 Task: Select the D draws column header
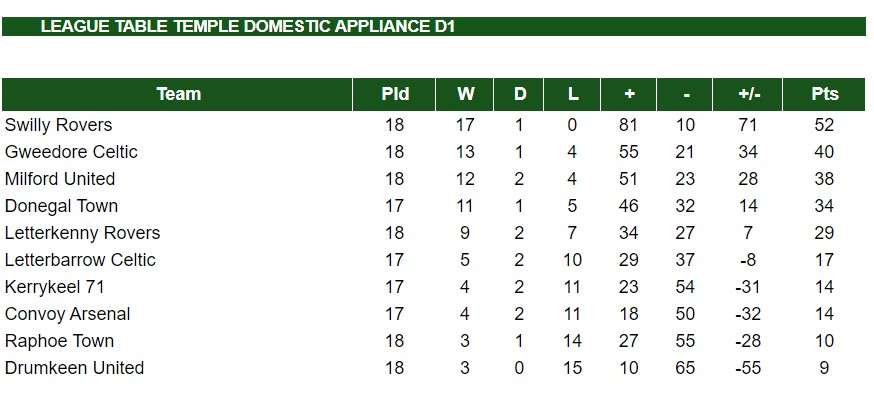click(518, 94)
